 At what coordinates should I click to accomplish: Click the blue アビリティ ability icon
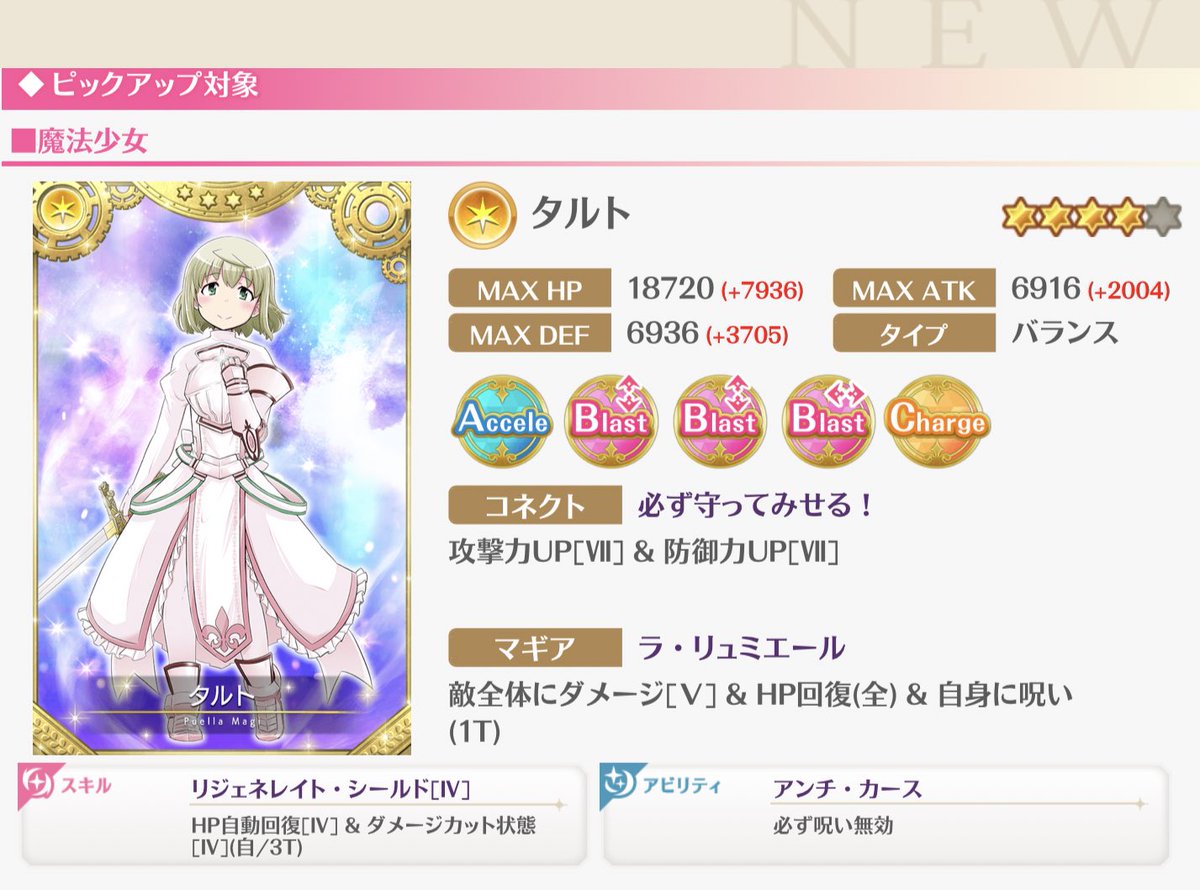pyautogui.click(x=619, y=788)
